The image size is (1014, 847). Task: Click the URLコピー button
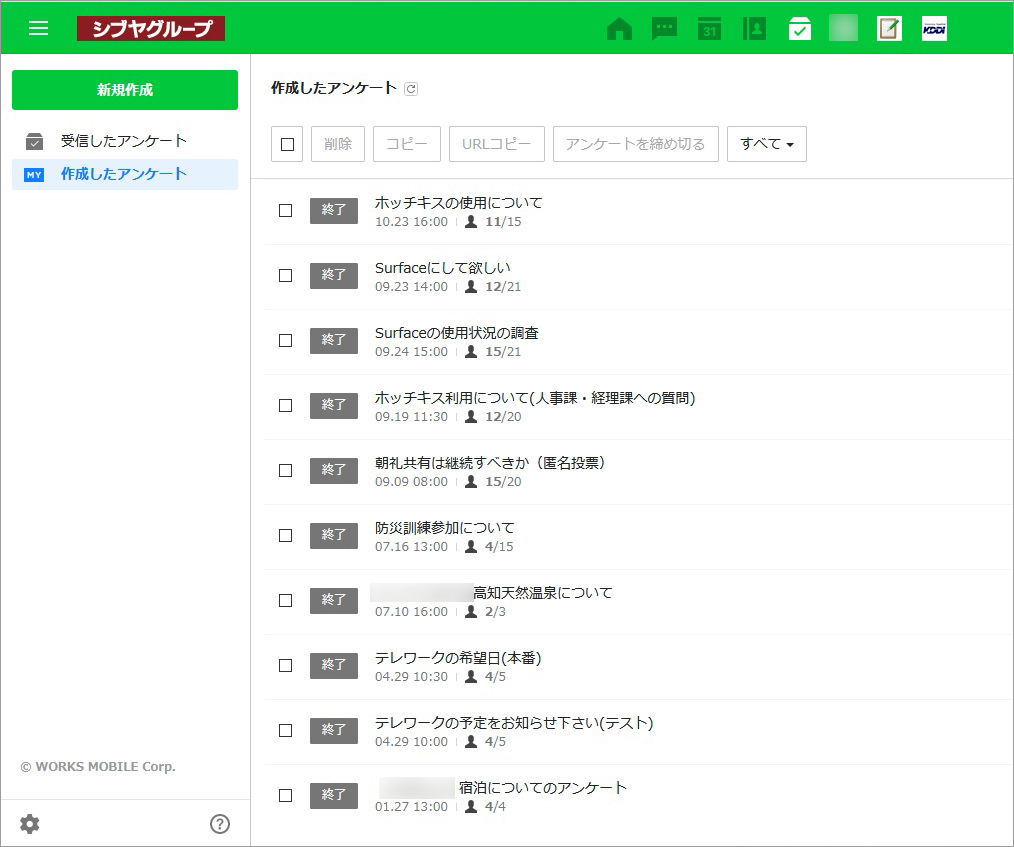[496, 144]
